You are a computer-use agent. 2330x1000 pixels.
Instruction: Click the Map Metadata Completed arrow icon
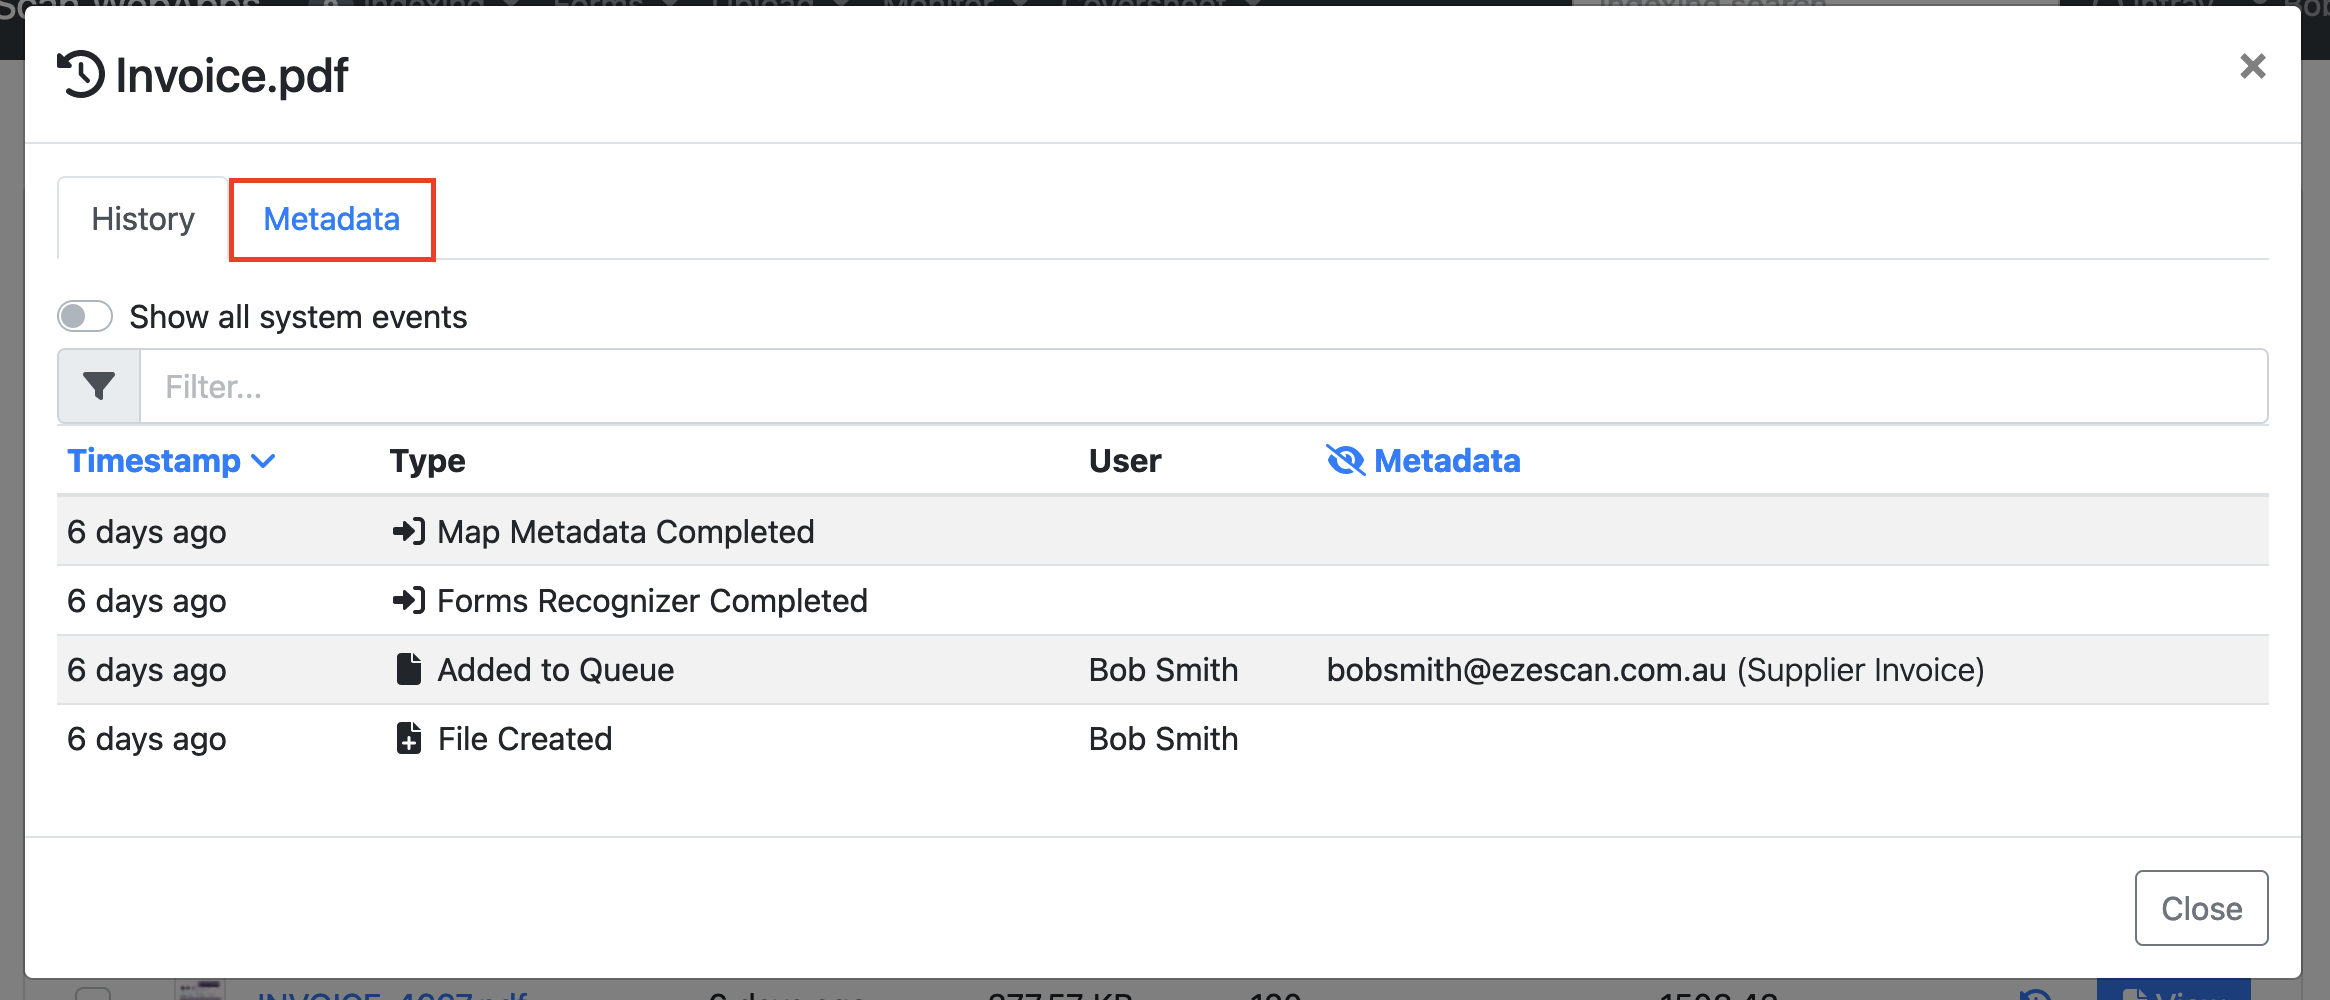pyautogui.click(x=408, y=531)
